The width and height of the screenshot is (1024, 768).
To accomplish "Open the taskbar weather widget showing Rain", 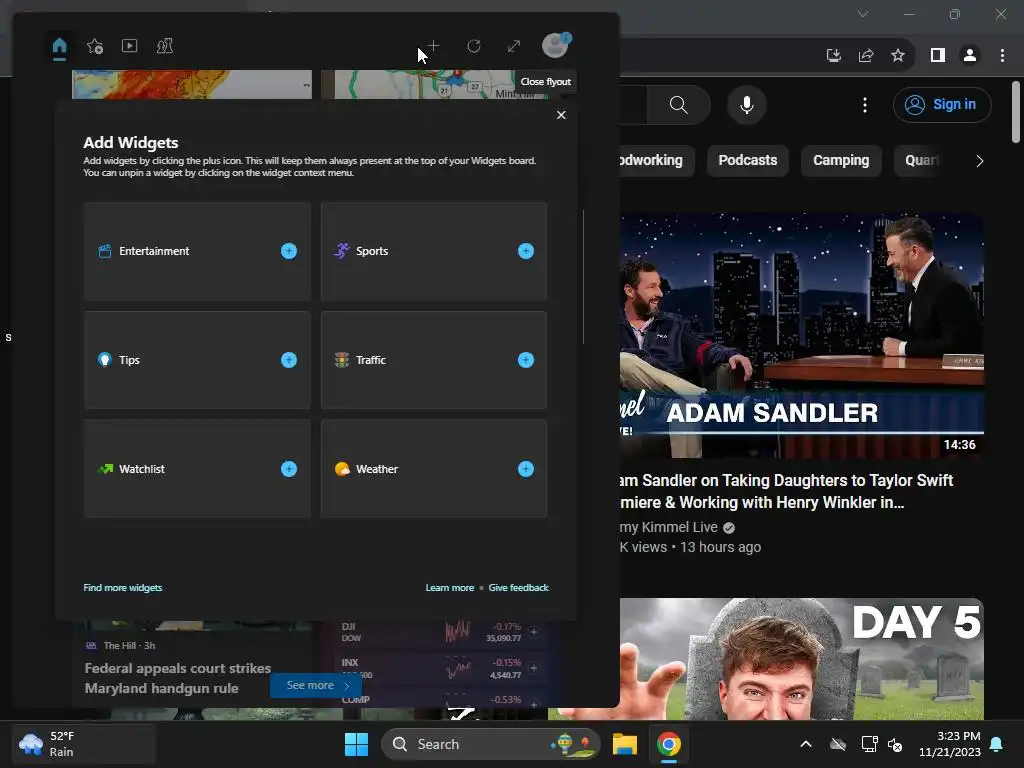I will click(84, 744).
